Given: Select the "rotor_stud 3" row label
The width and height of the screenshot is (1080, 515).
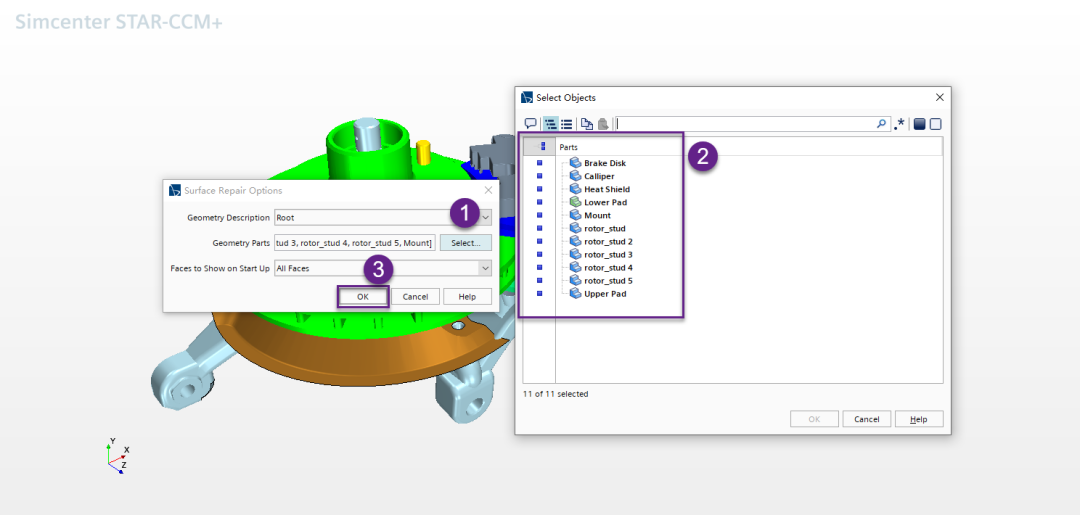Looking at the screenshot, I should pyautogui.click(x=608, y=255).
